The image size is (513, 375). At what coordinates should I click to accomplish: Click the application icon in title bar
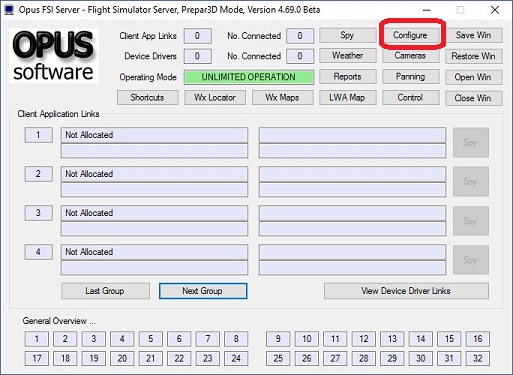pos(9,10)
